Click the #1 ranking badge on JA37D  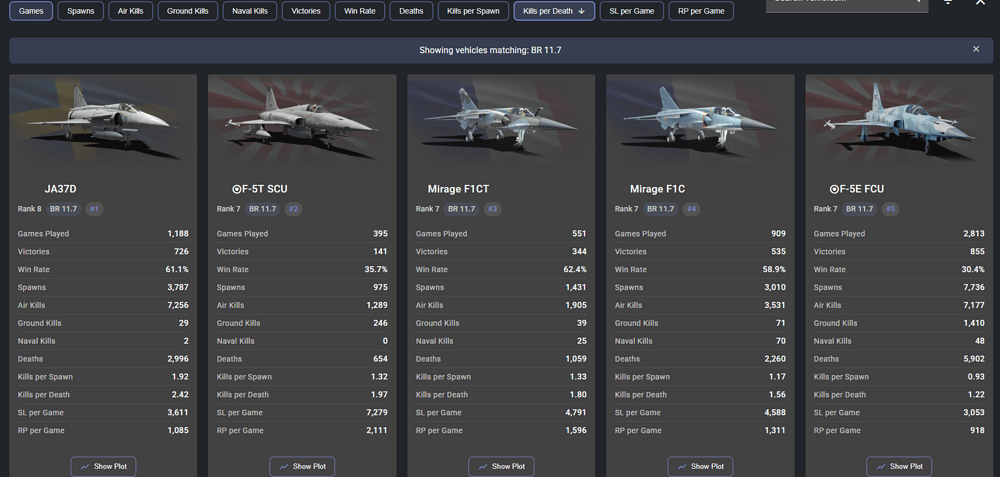pyautogui.click(x=94, y=209)
